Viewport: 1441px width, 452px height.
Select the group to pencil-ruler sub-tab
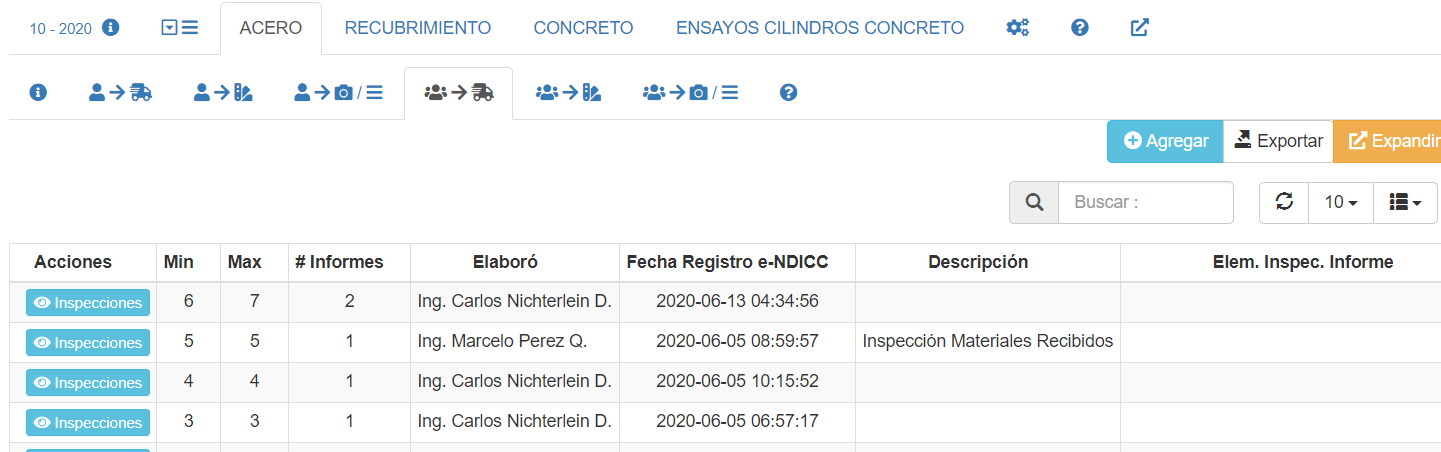[568, 93]
